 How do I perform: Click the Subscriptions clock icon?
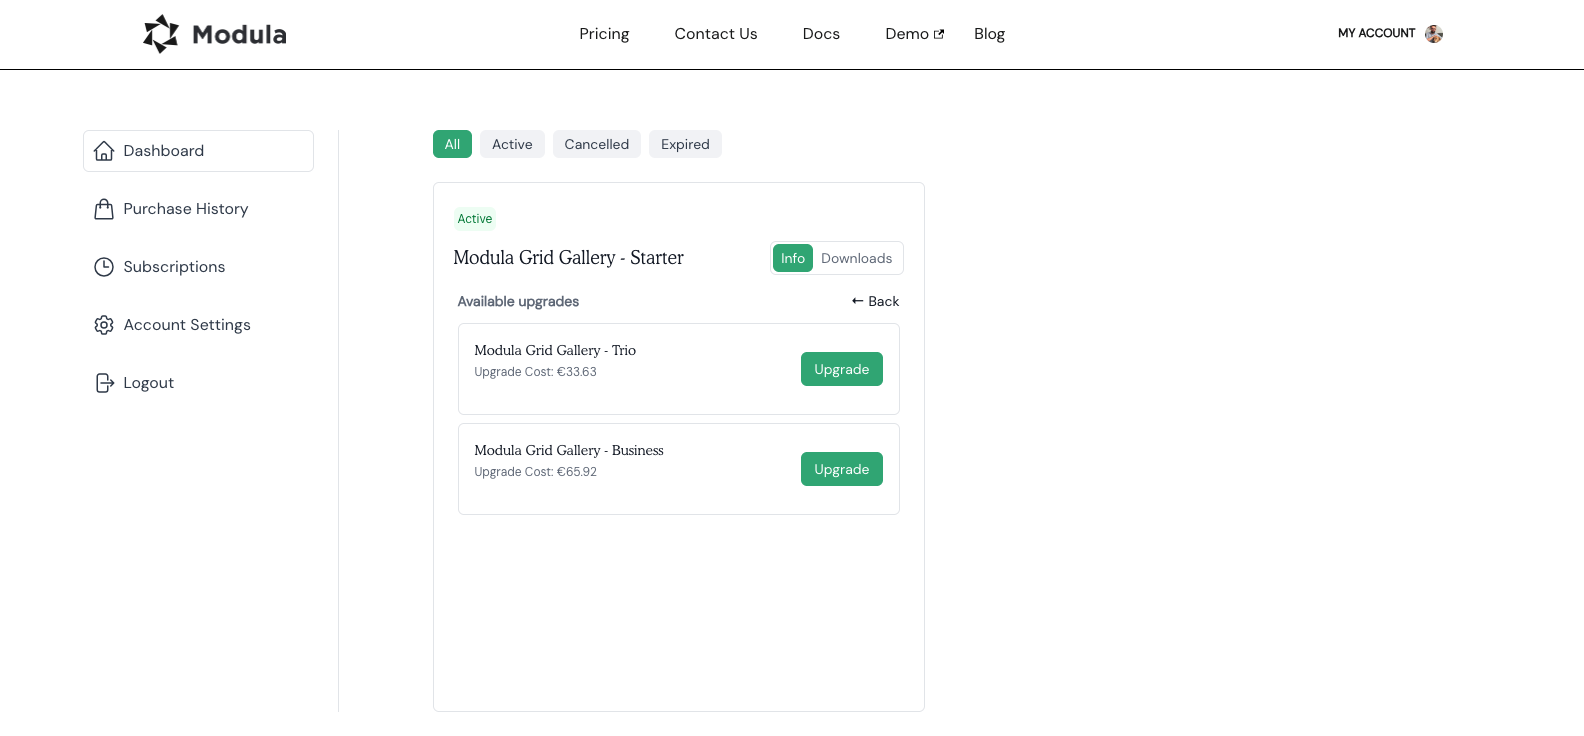104,267
